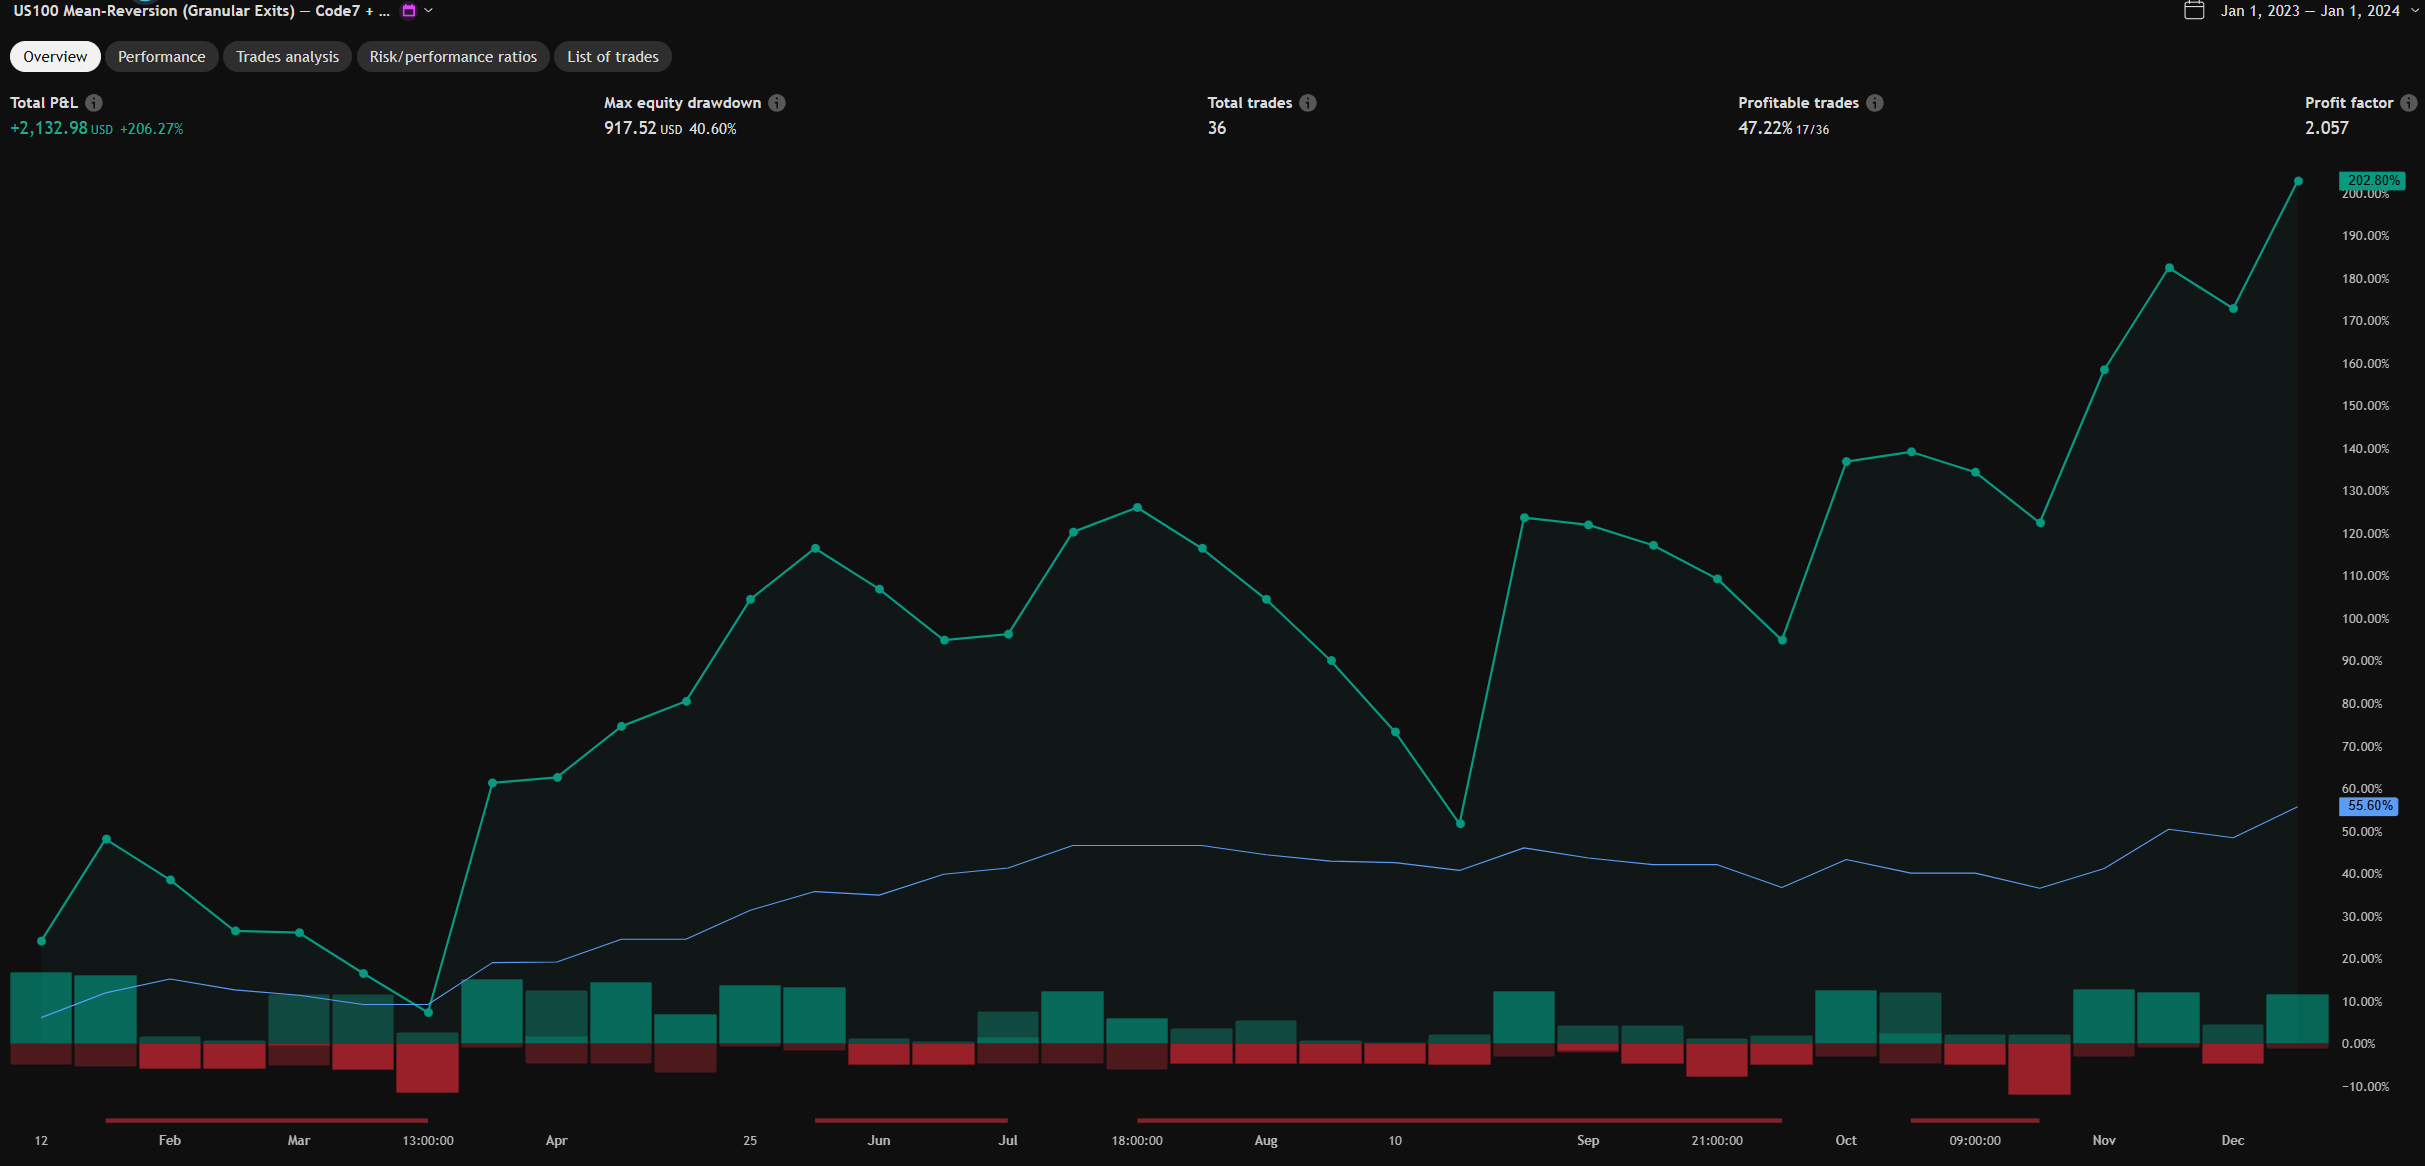Open info icon for Total P&L
The width and height of the screenshot is (2425, 1166).
pos(94,103)
